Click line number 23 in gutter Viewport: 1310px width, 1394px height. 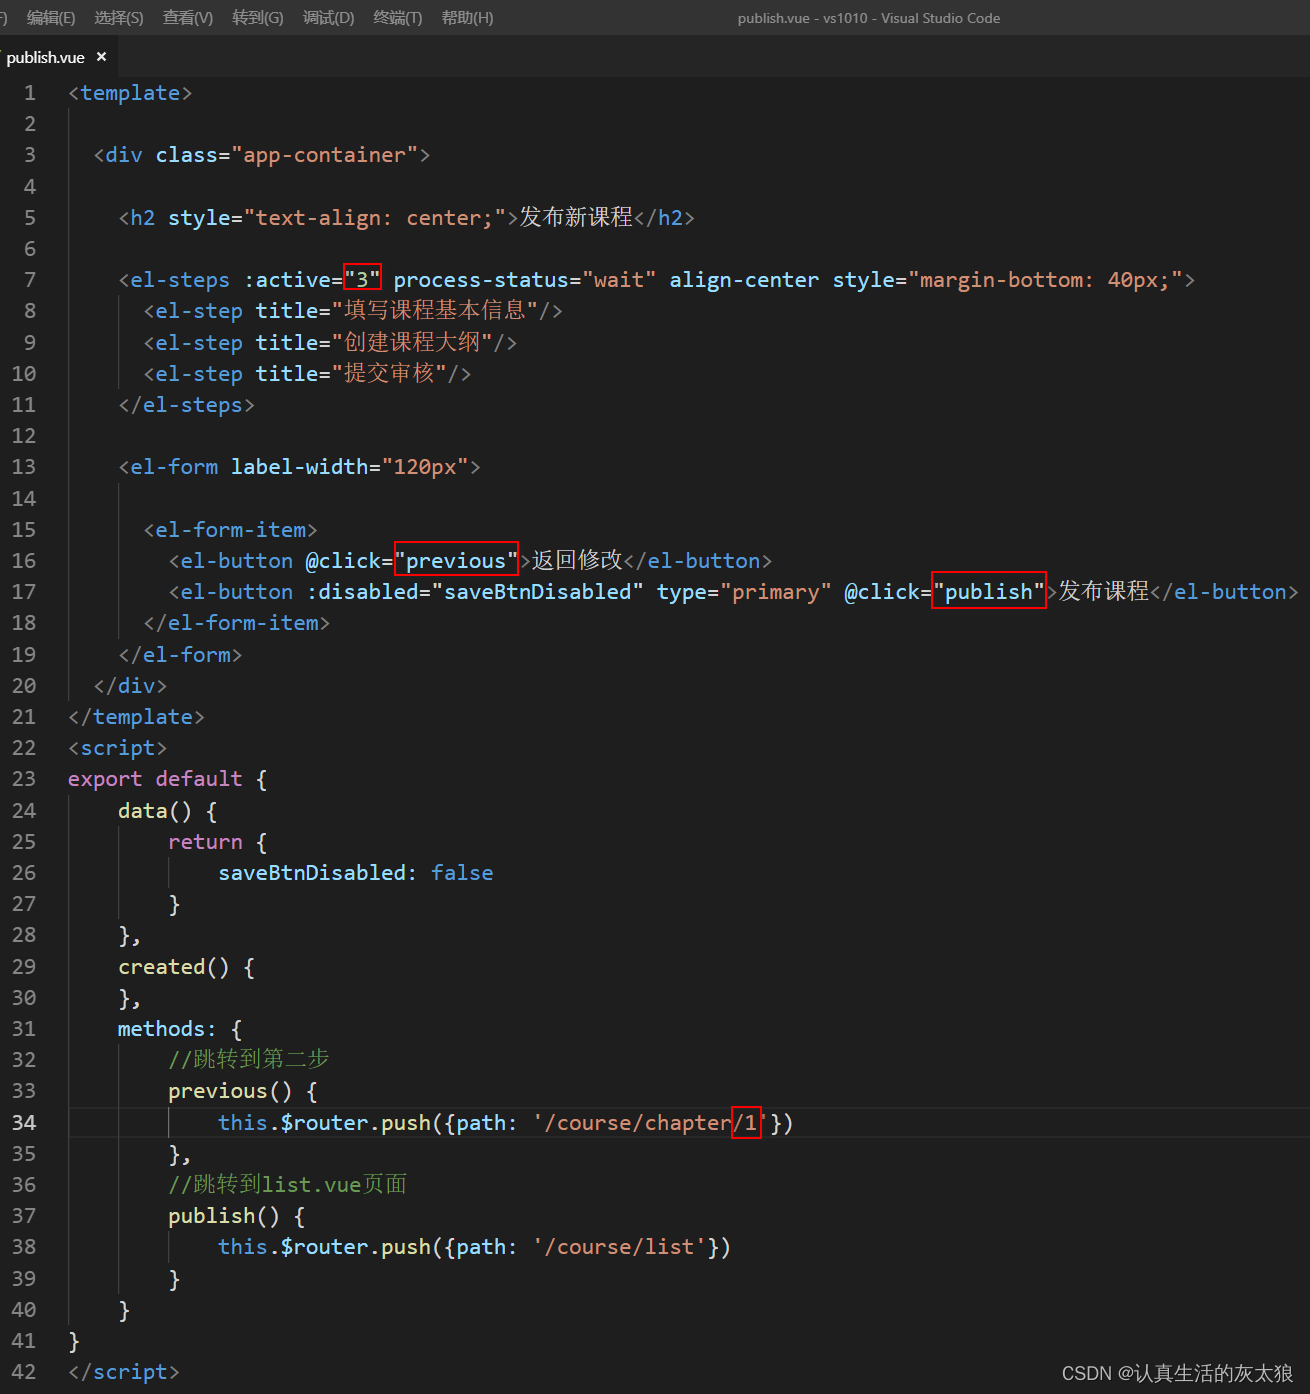24,779
